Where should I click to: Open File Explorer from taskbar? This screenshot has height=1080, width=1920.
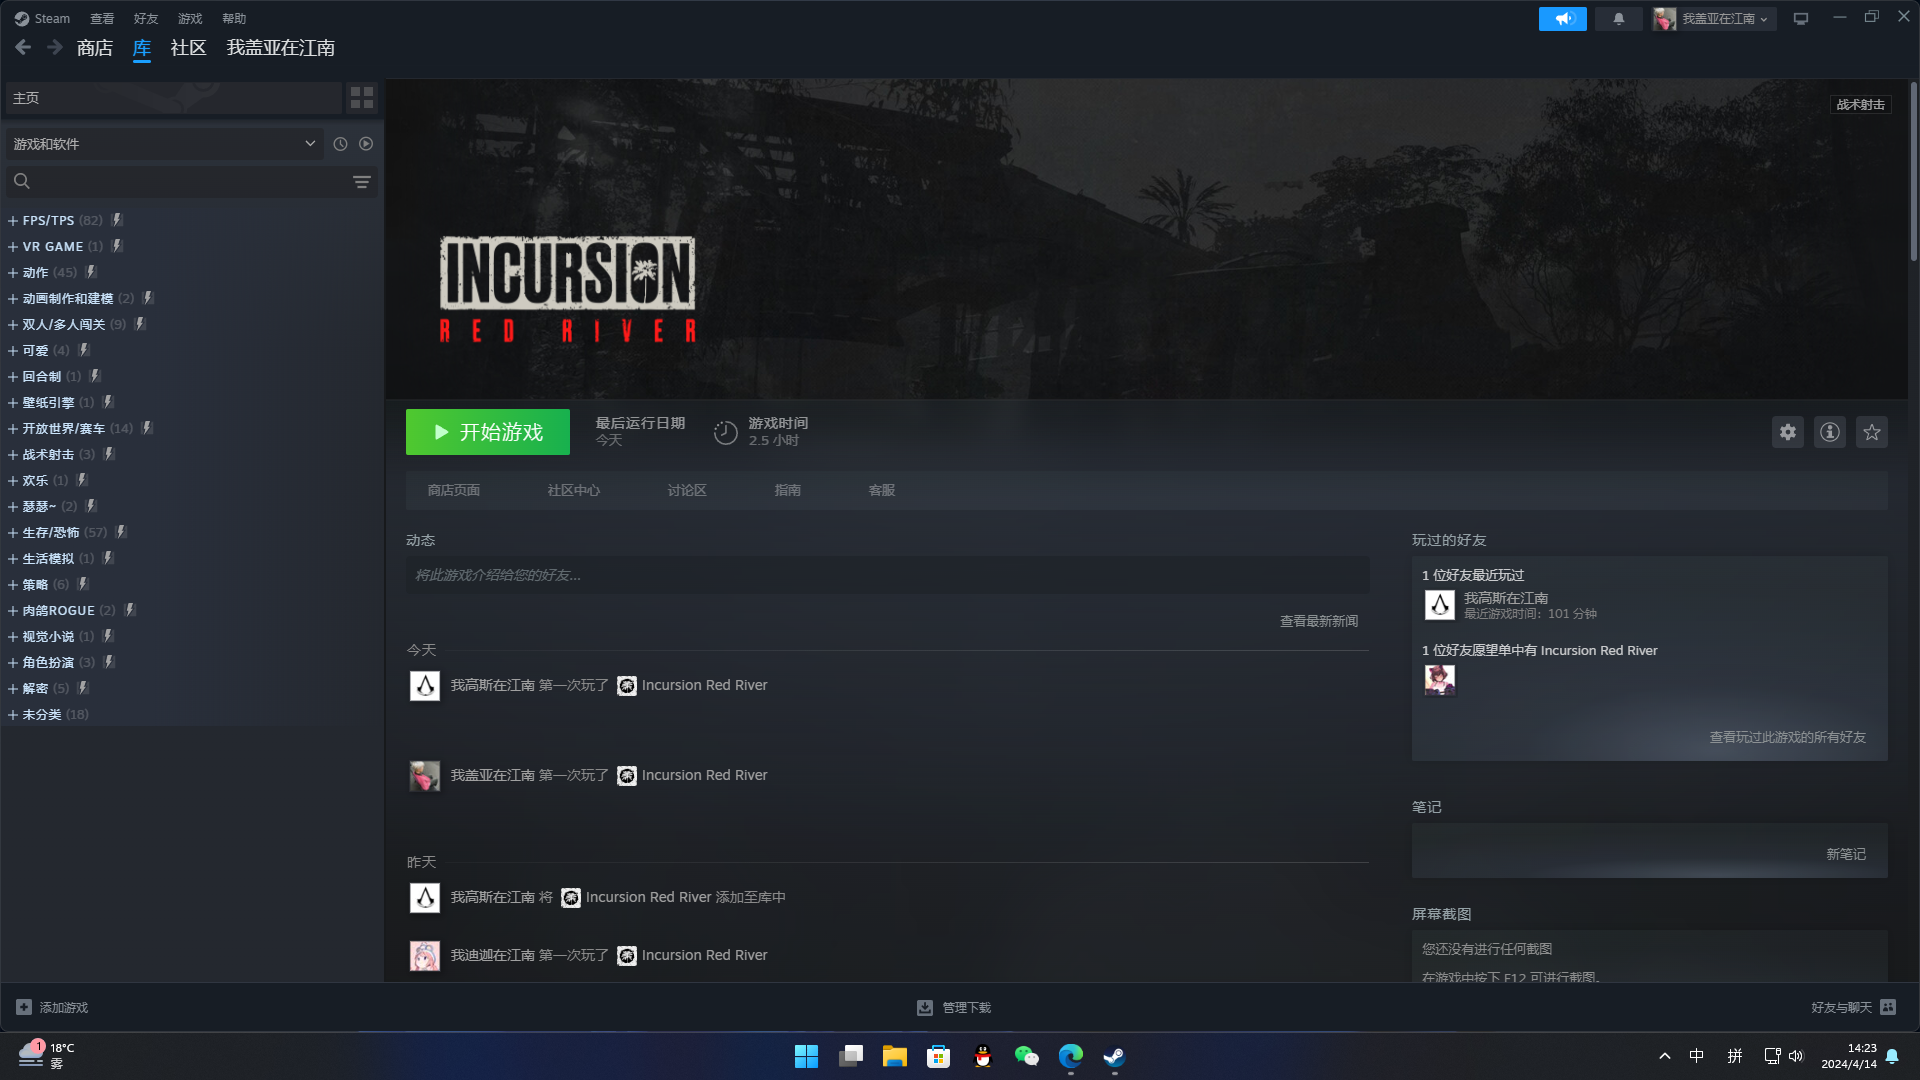tap(894, 1056)
